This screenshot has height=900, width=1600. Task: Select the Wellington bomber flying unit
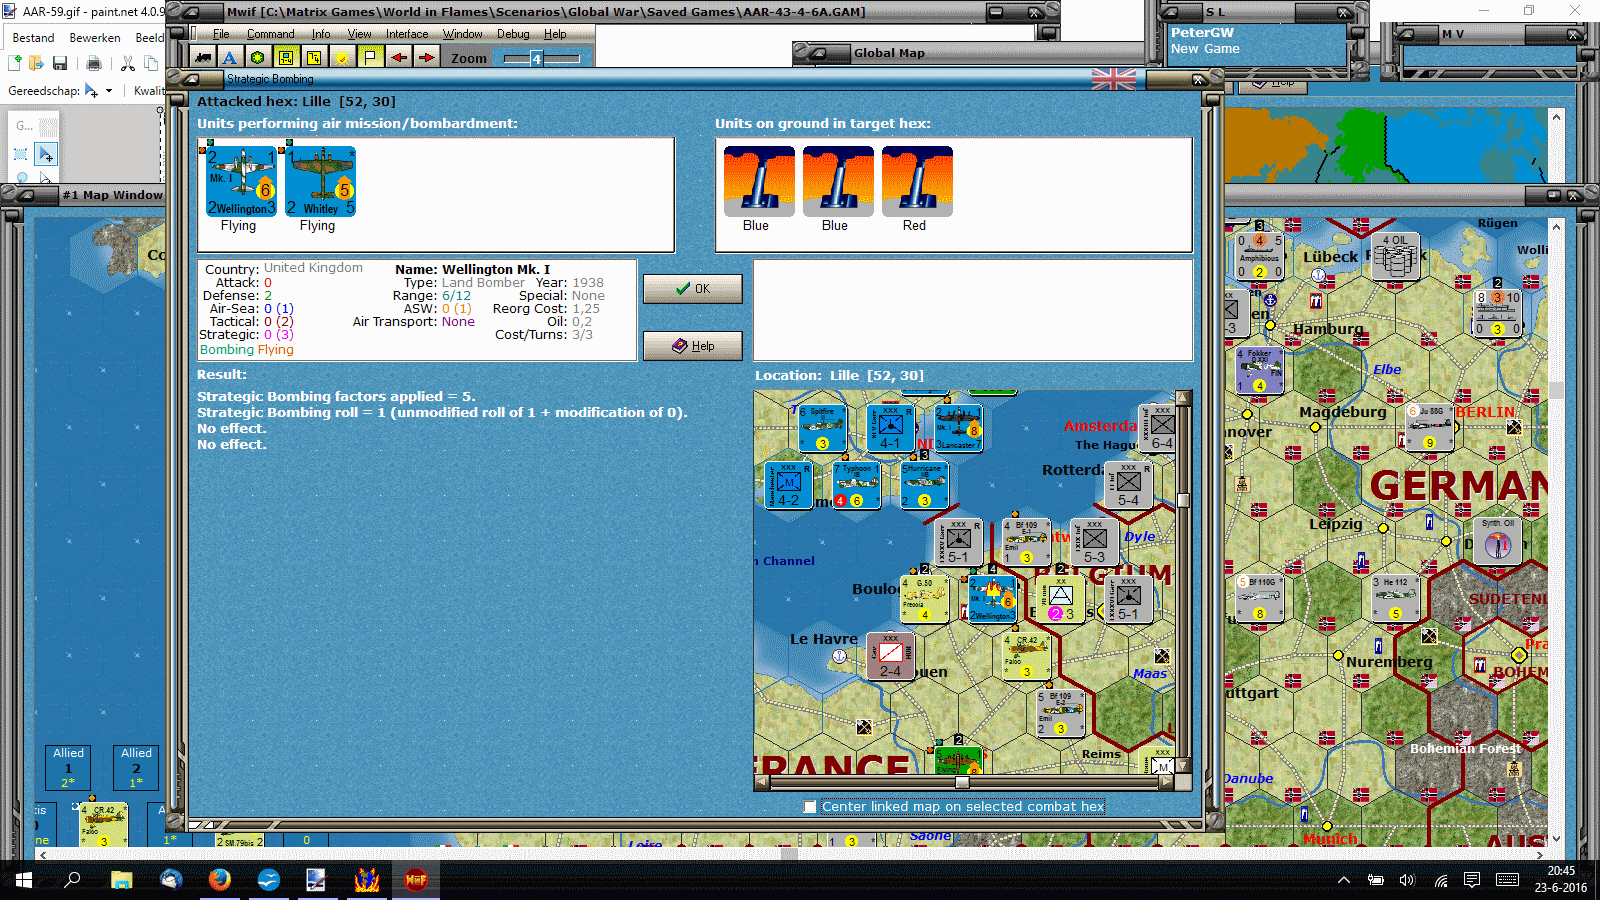(x=241, y=182)
